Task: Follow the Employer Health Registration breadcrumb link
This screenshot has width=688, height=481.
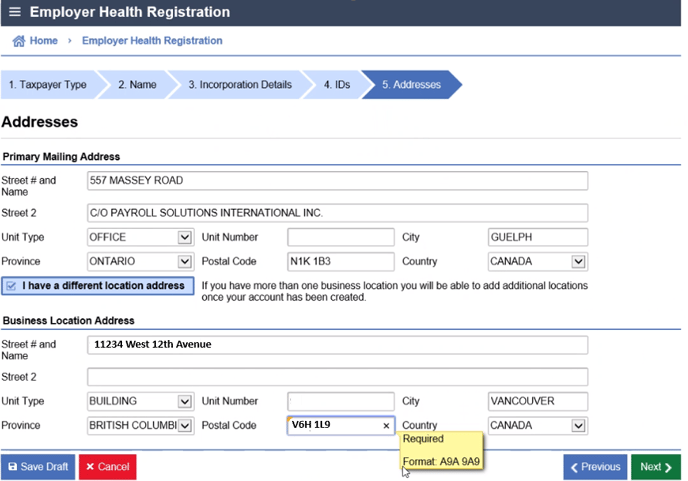Action: pyautogui.click(x=152, y=41)
